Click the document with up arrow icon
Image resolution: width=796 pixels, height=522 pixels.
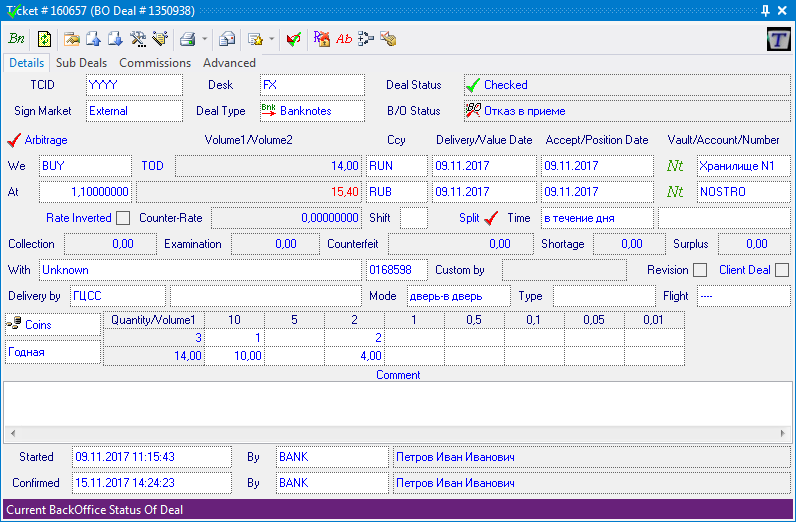point(93,39)
